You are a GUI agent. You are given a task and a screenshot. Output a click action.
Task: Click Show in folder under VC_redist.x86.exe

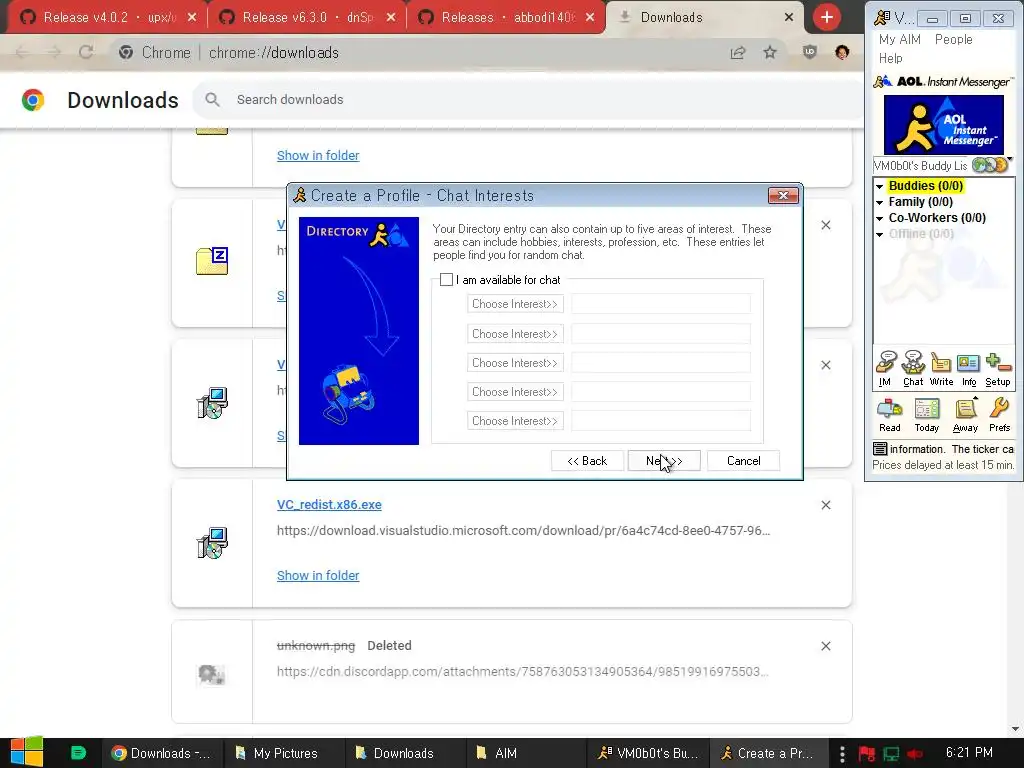point(318,575)
